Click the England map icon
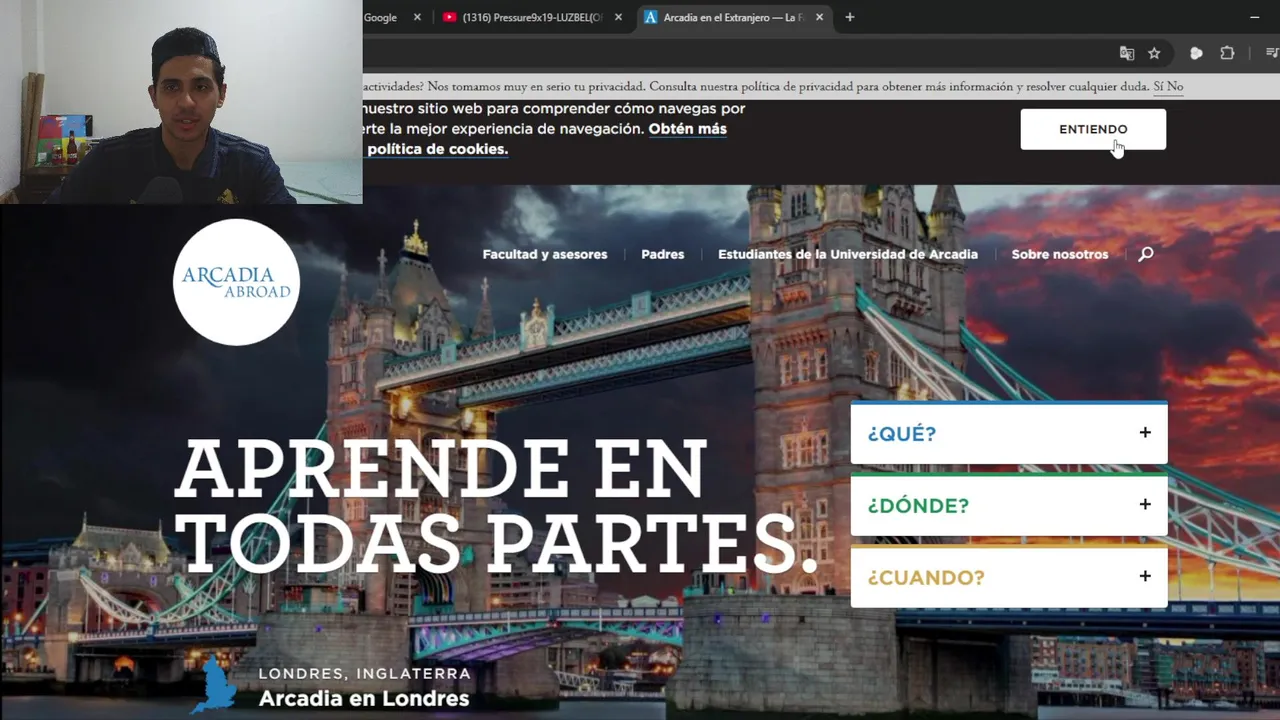The width and height of the screenshot is (1280, 720). click(x=214, y=685)
